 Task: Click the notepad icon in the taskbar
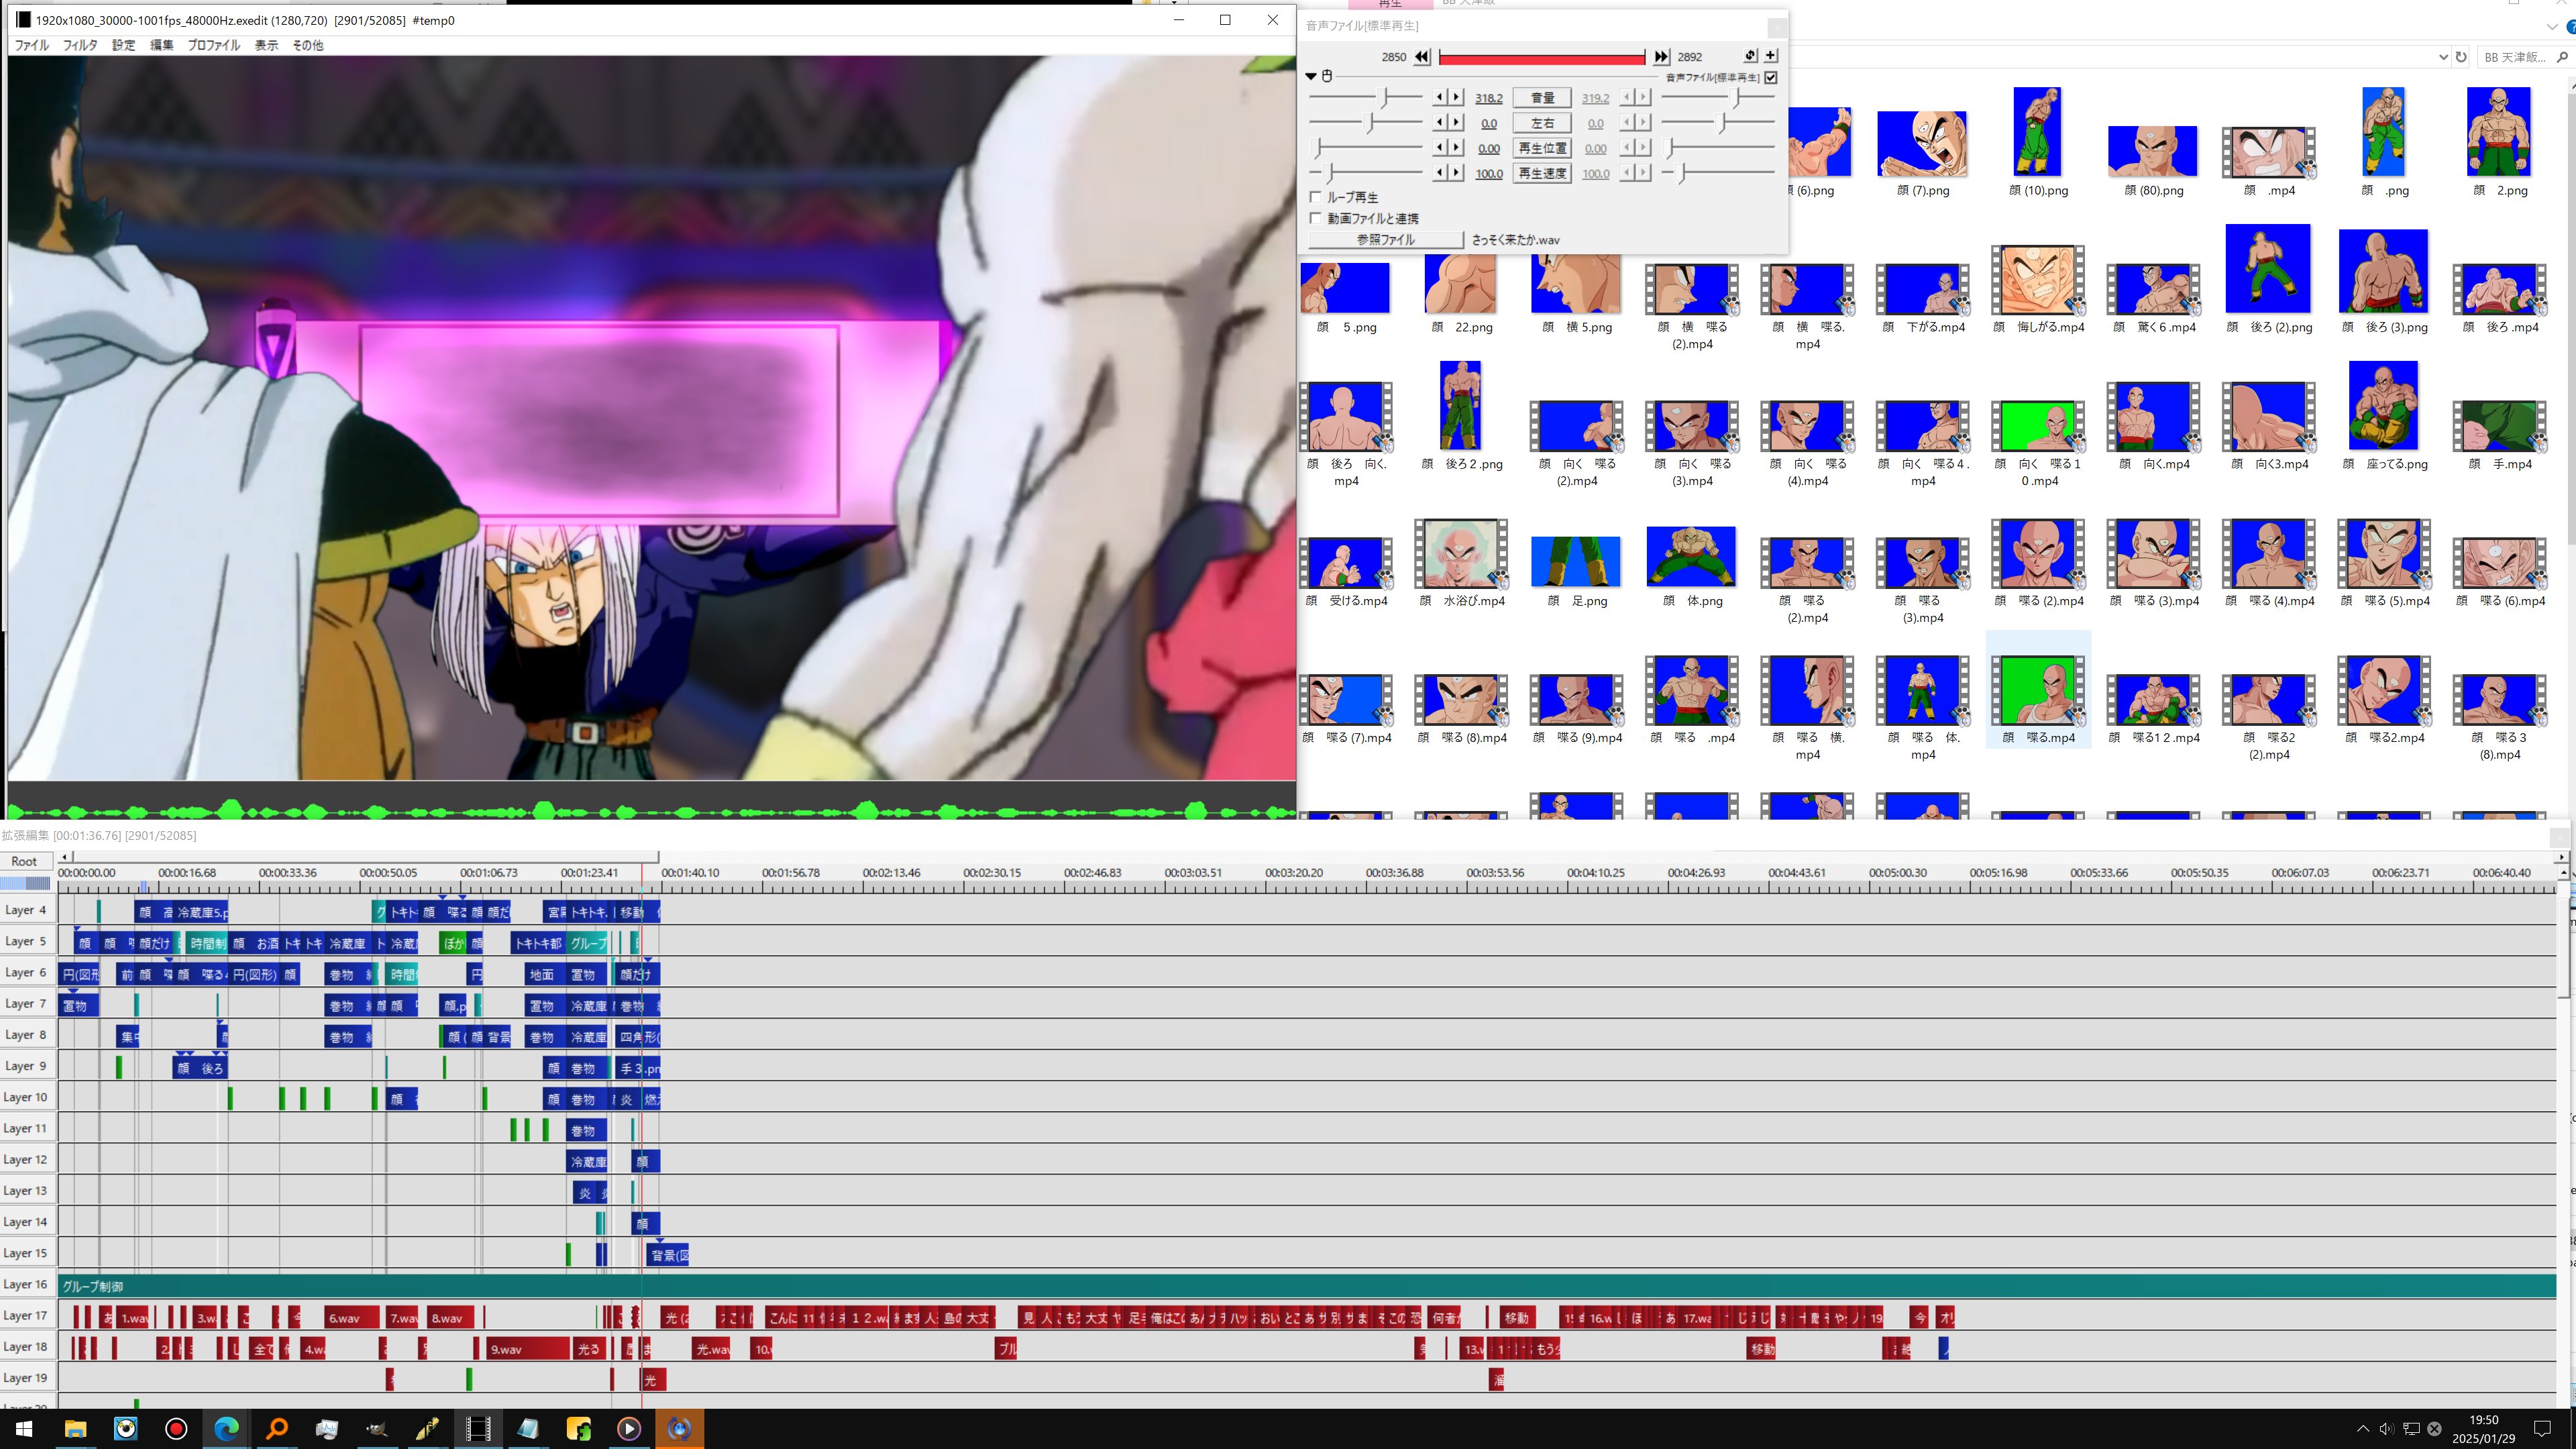tap(528, 1428)
